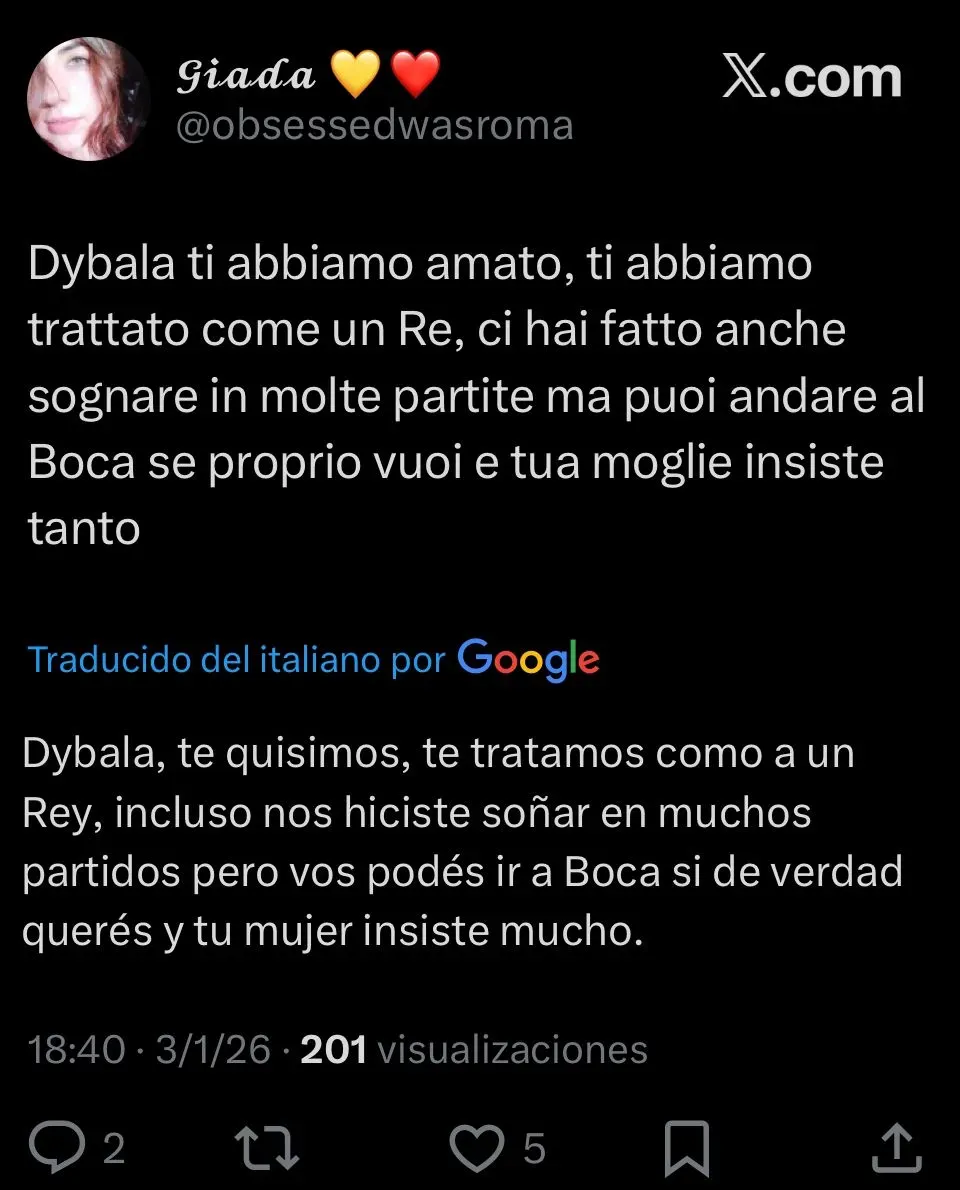960x1190 pixels.
Task: Open the 201 visualizaciones count
Action: click(x=474, y=1050)
